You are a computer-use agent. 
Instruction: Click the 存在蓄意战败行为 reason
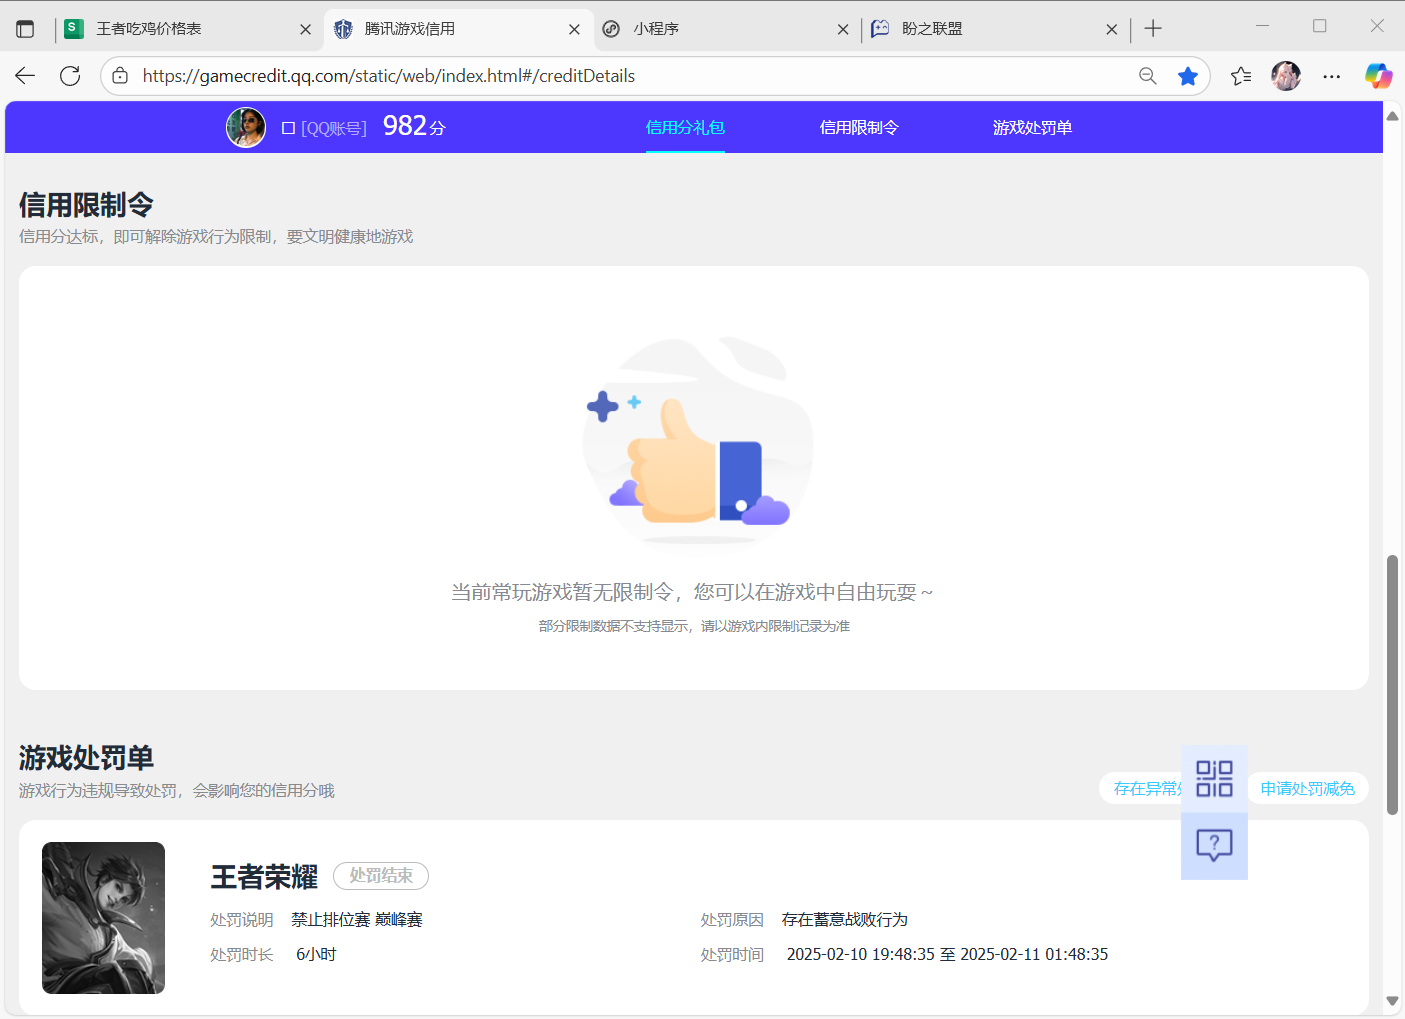845,920
